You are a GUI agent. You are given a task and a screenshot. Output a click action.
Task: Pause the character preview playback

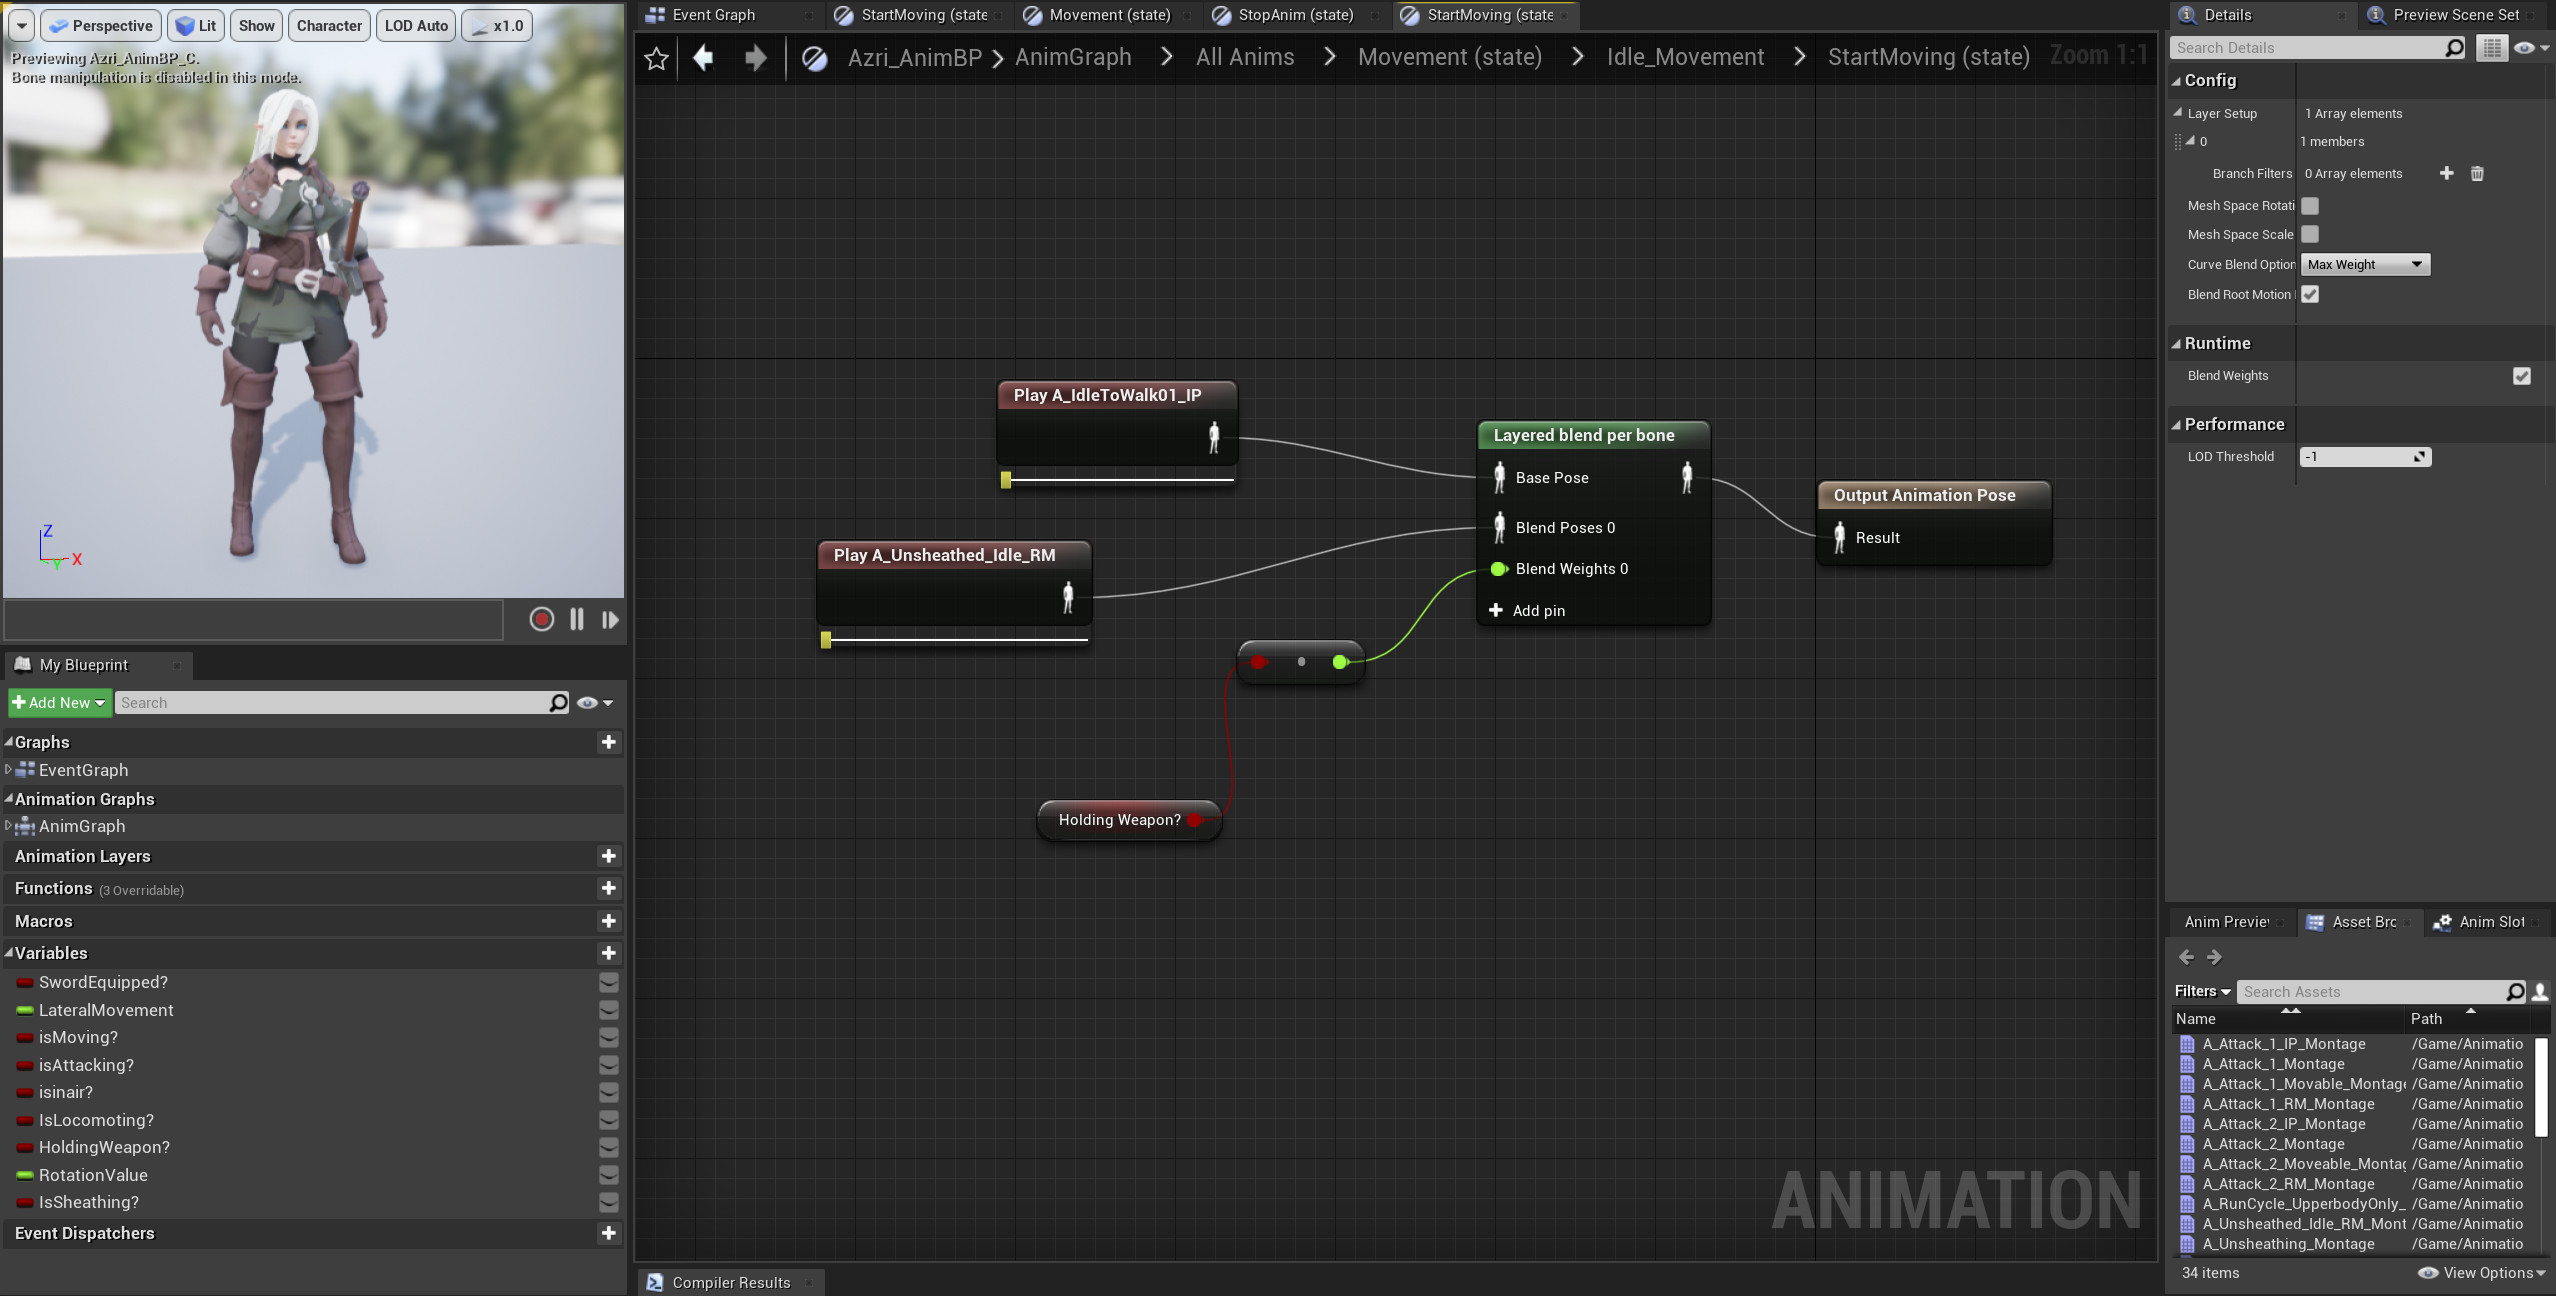click(576, 619)
